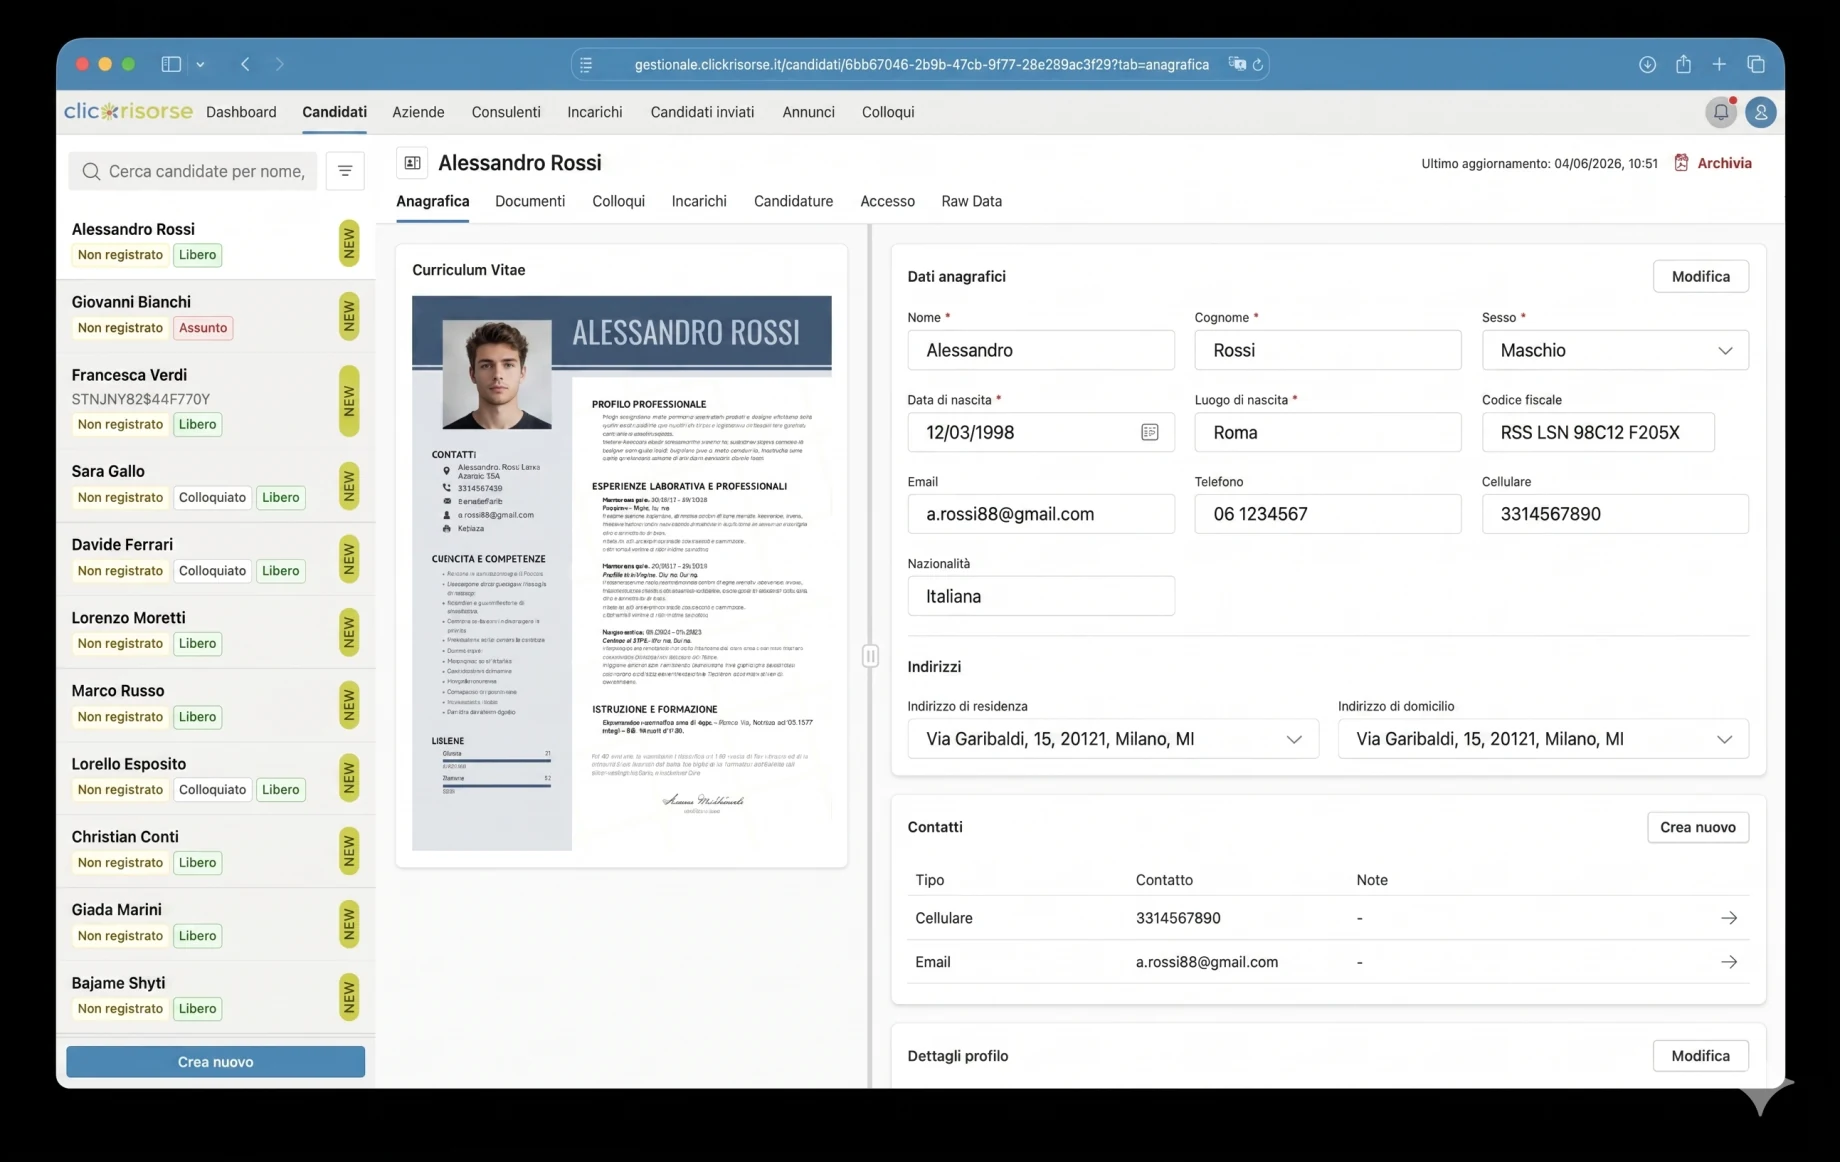Focus the Cerca candidate search box
The image size is (1840, 1162).
point(193,171)
